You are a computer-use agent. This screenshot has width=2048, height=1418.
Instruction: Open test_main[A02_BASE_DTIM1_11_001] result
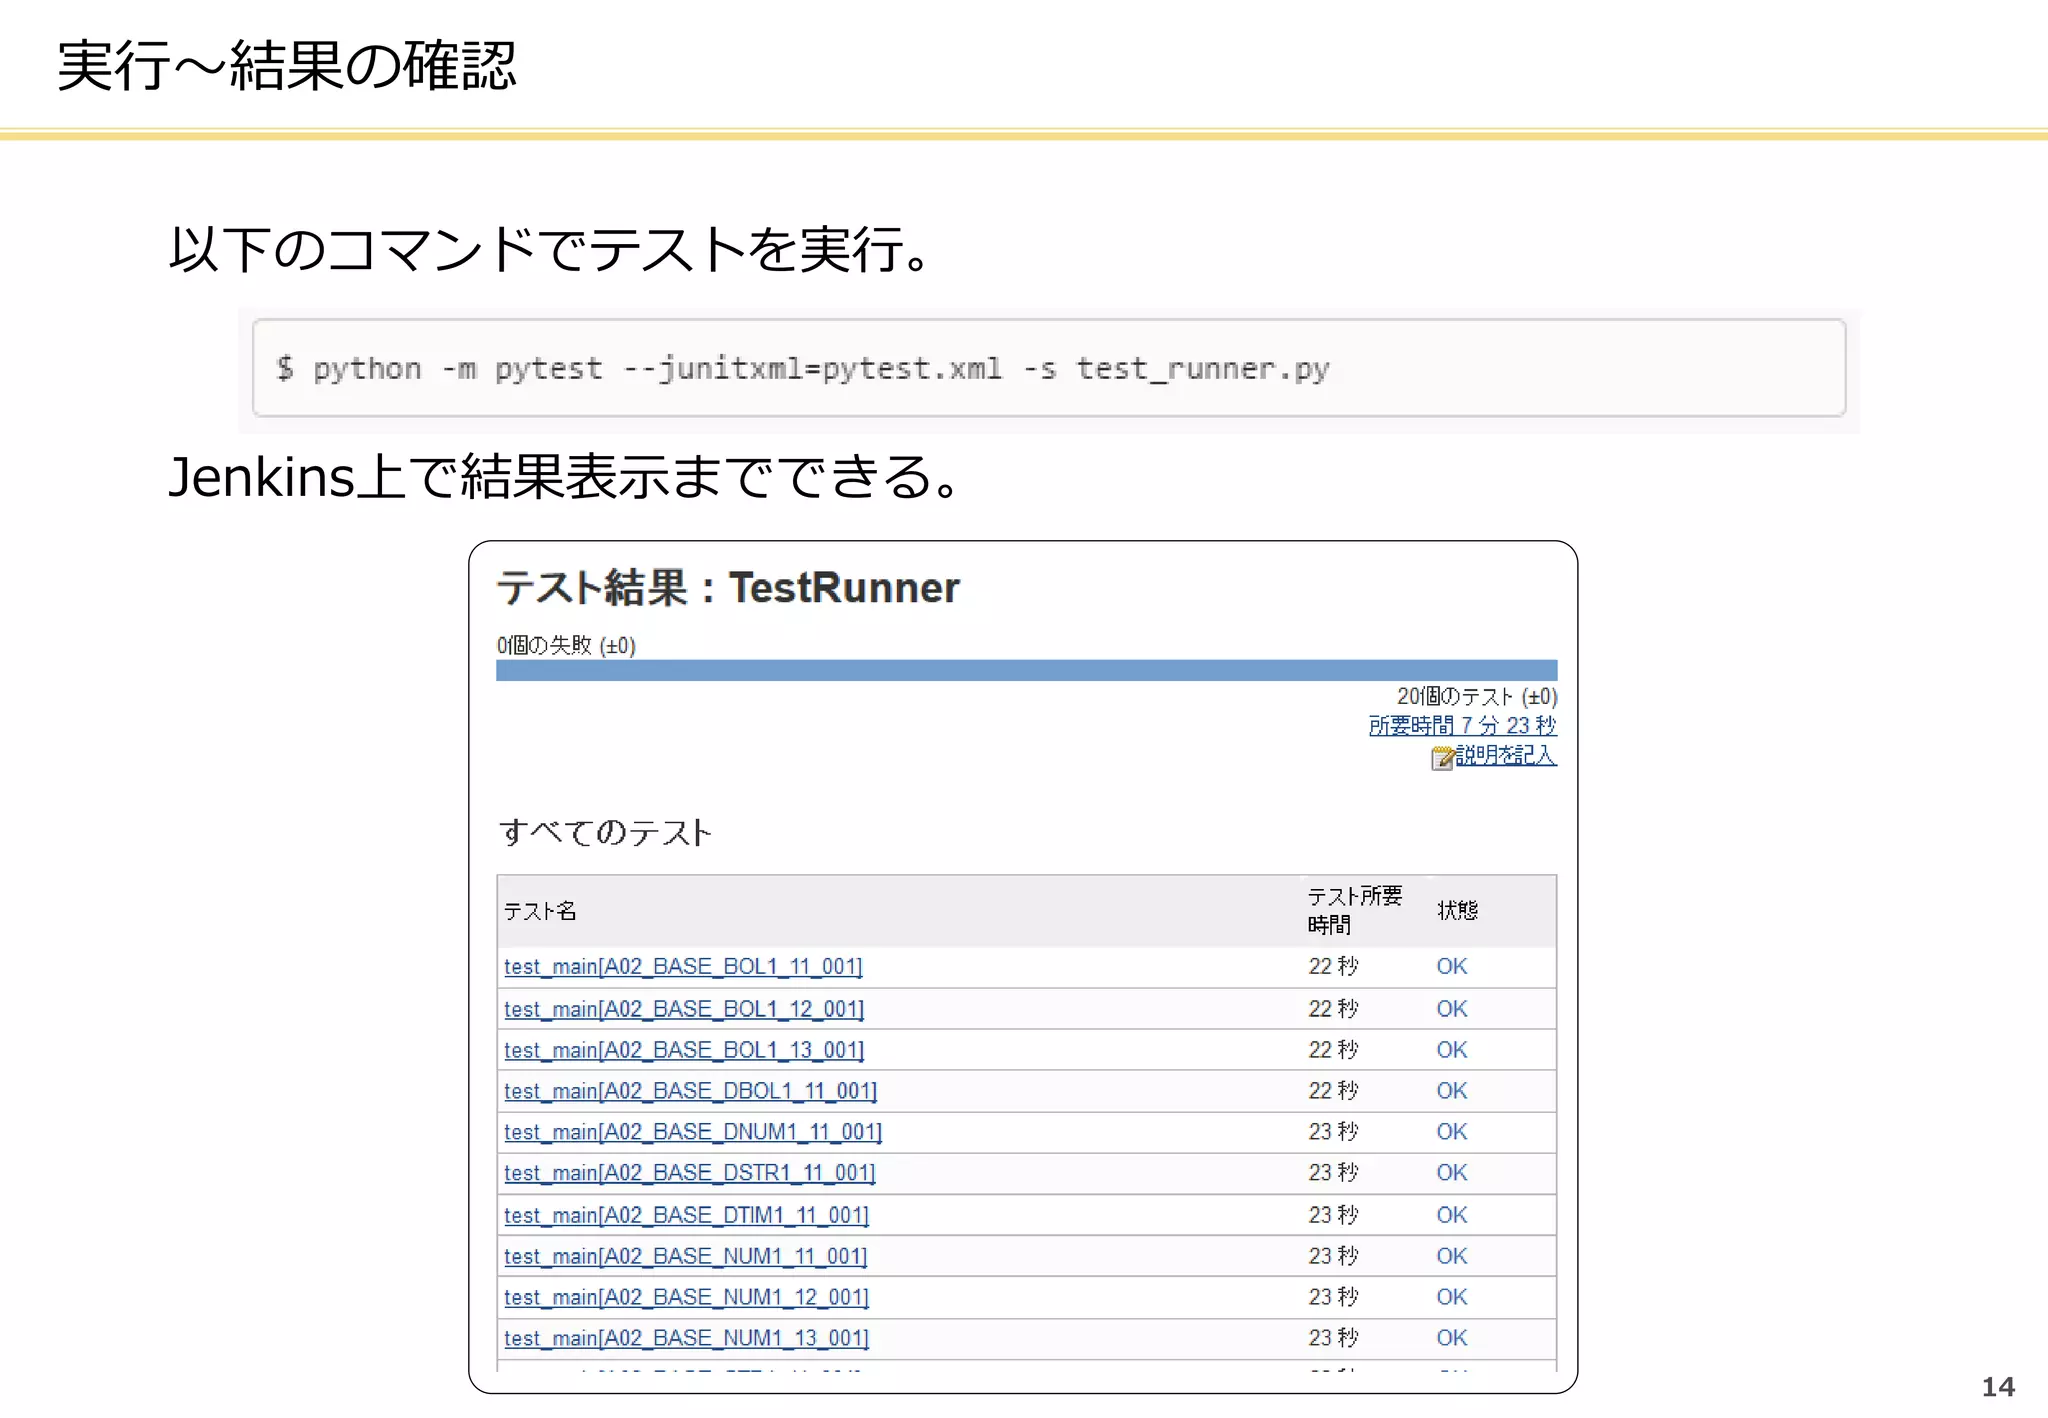coord(686,1215)
